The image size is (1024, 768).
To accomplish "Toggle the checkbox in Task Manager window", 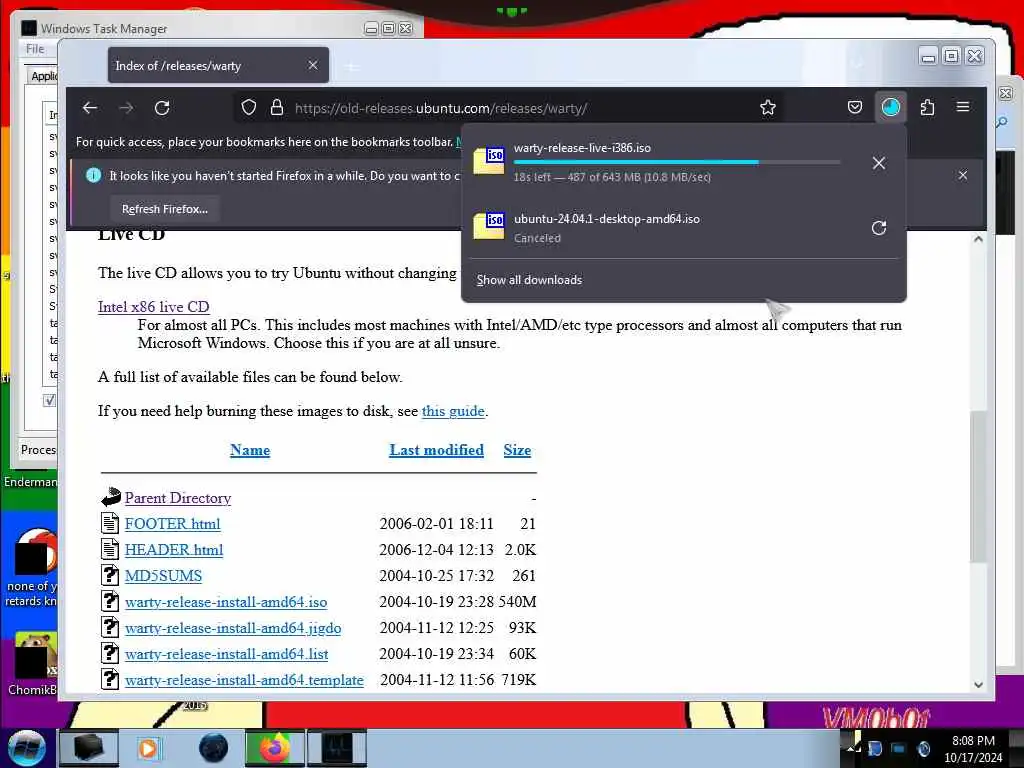I will pyautogui.click(x=50, y=400).
